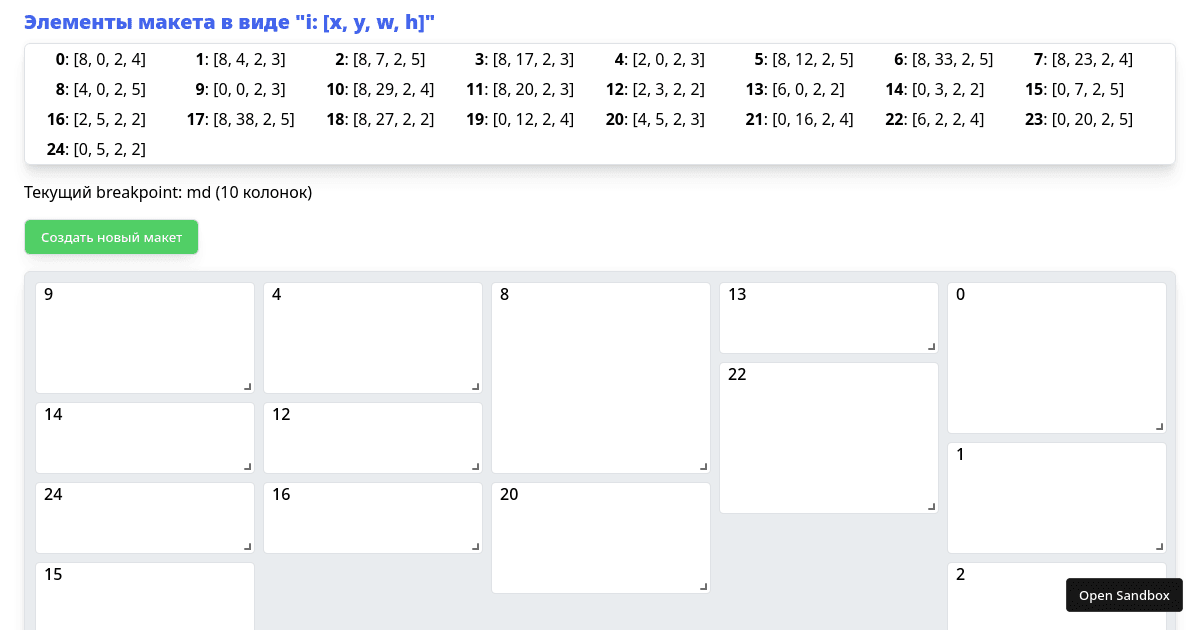Click resize handle of grid item 8
This screenshot has height=630, width=1200.
pos(703,466)
